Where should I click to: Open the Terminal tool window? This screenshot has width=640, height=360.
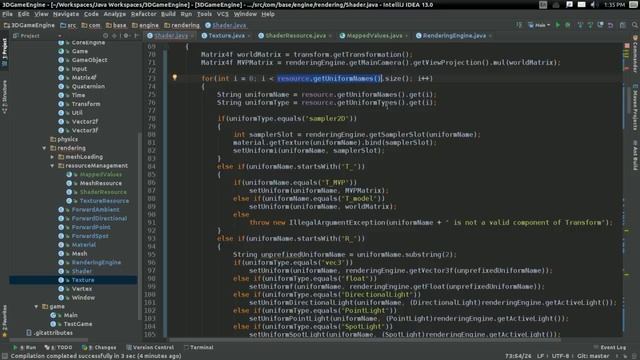199,347
